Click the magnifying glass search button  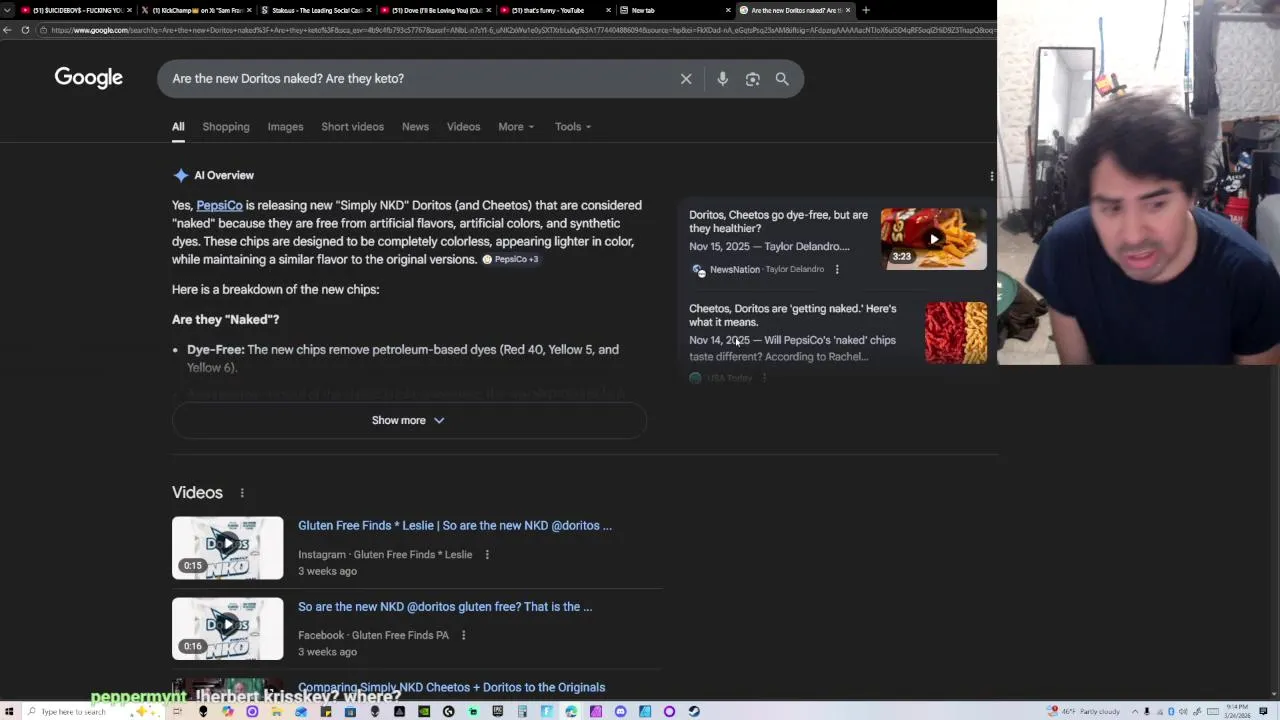point(782,79)
